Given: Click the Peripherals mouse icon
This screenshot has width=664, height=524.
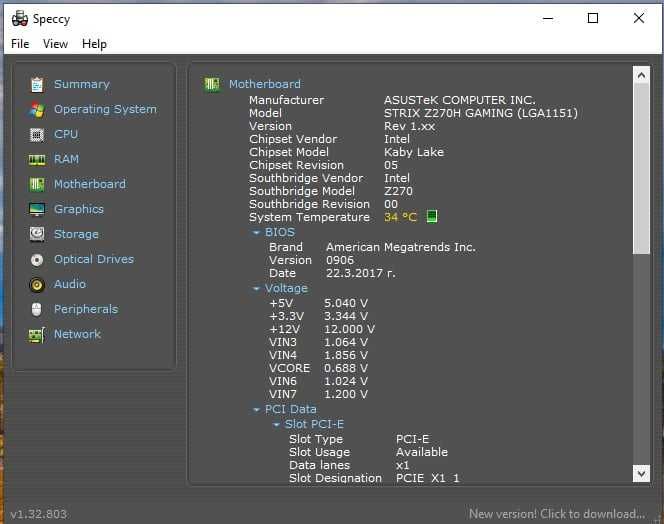Looking at the screenshot, I should coord(37,309).
